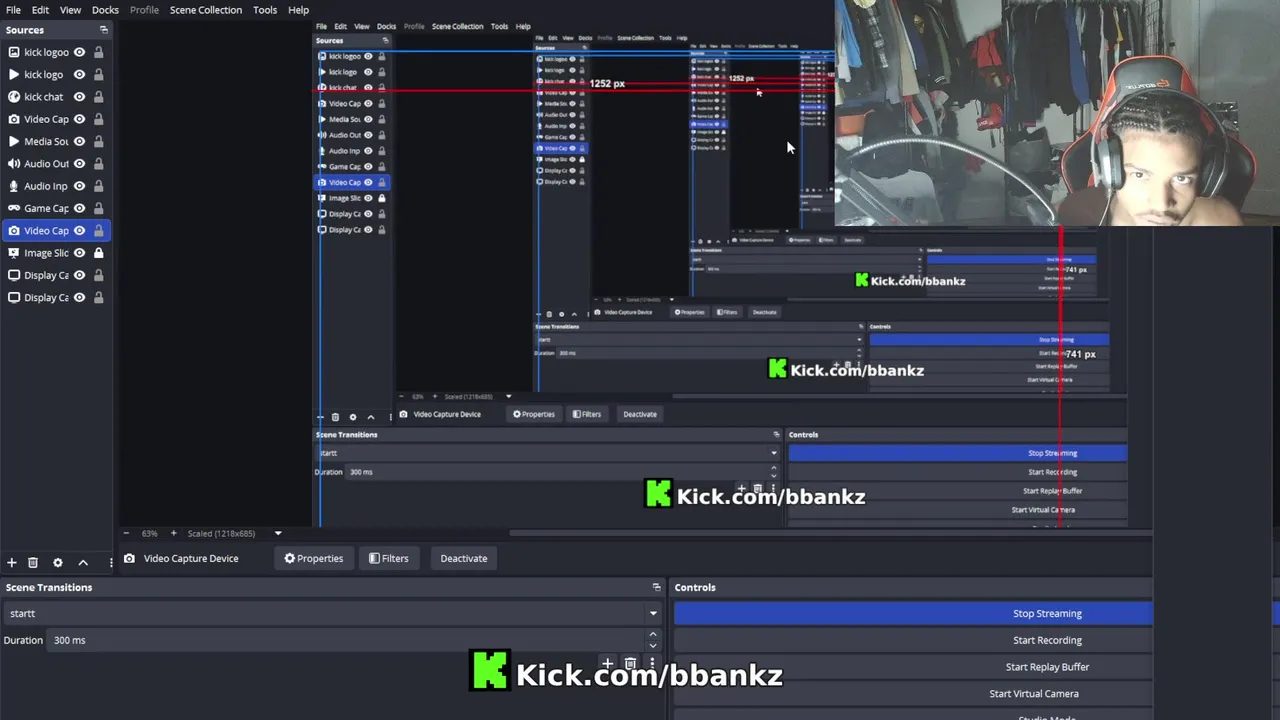Remove the transition with the trash icon in Scene Transitions
This screenshot has width=1280, height=720.
tap(630, 663)
